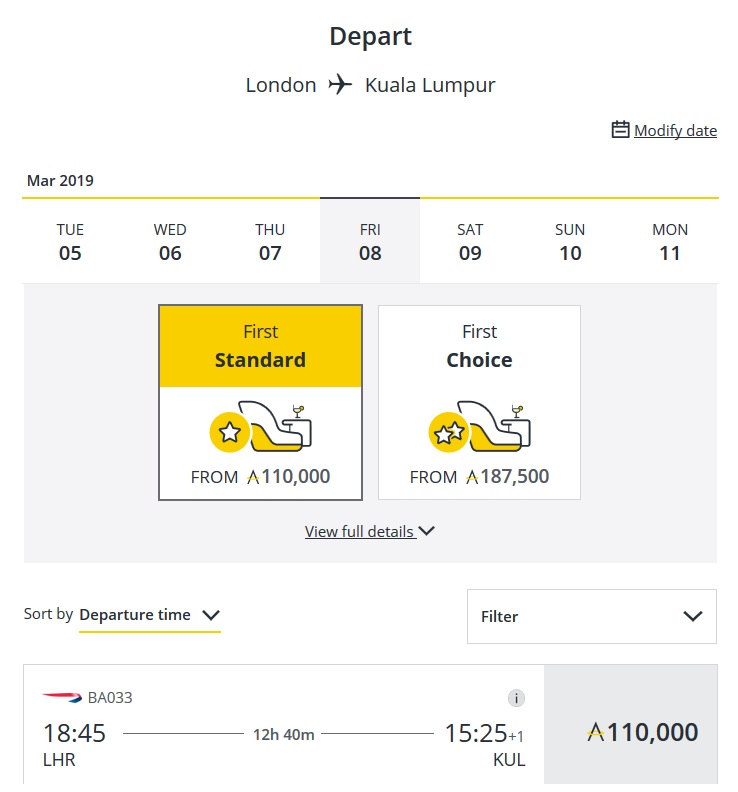Open the Filter dropdown

(x=591, y=616)
